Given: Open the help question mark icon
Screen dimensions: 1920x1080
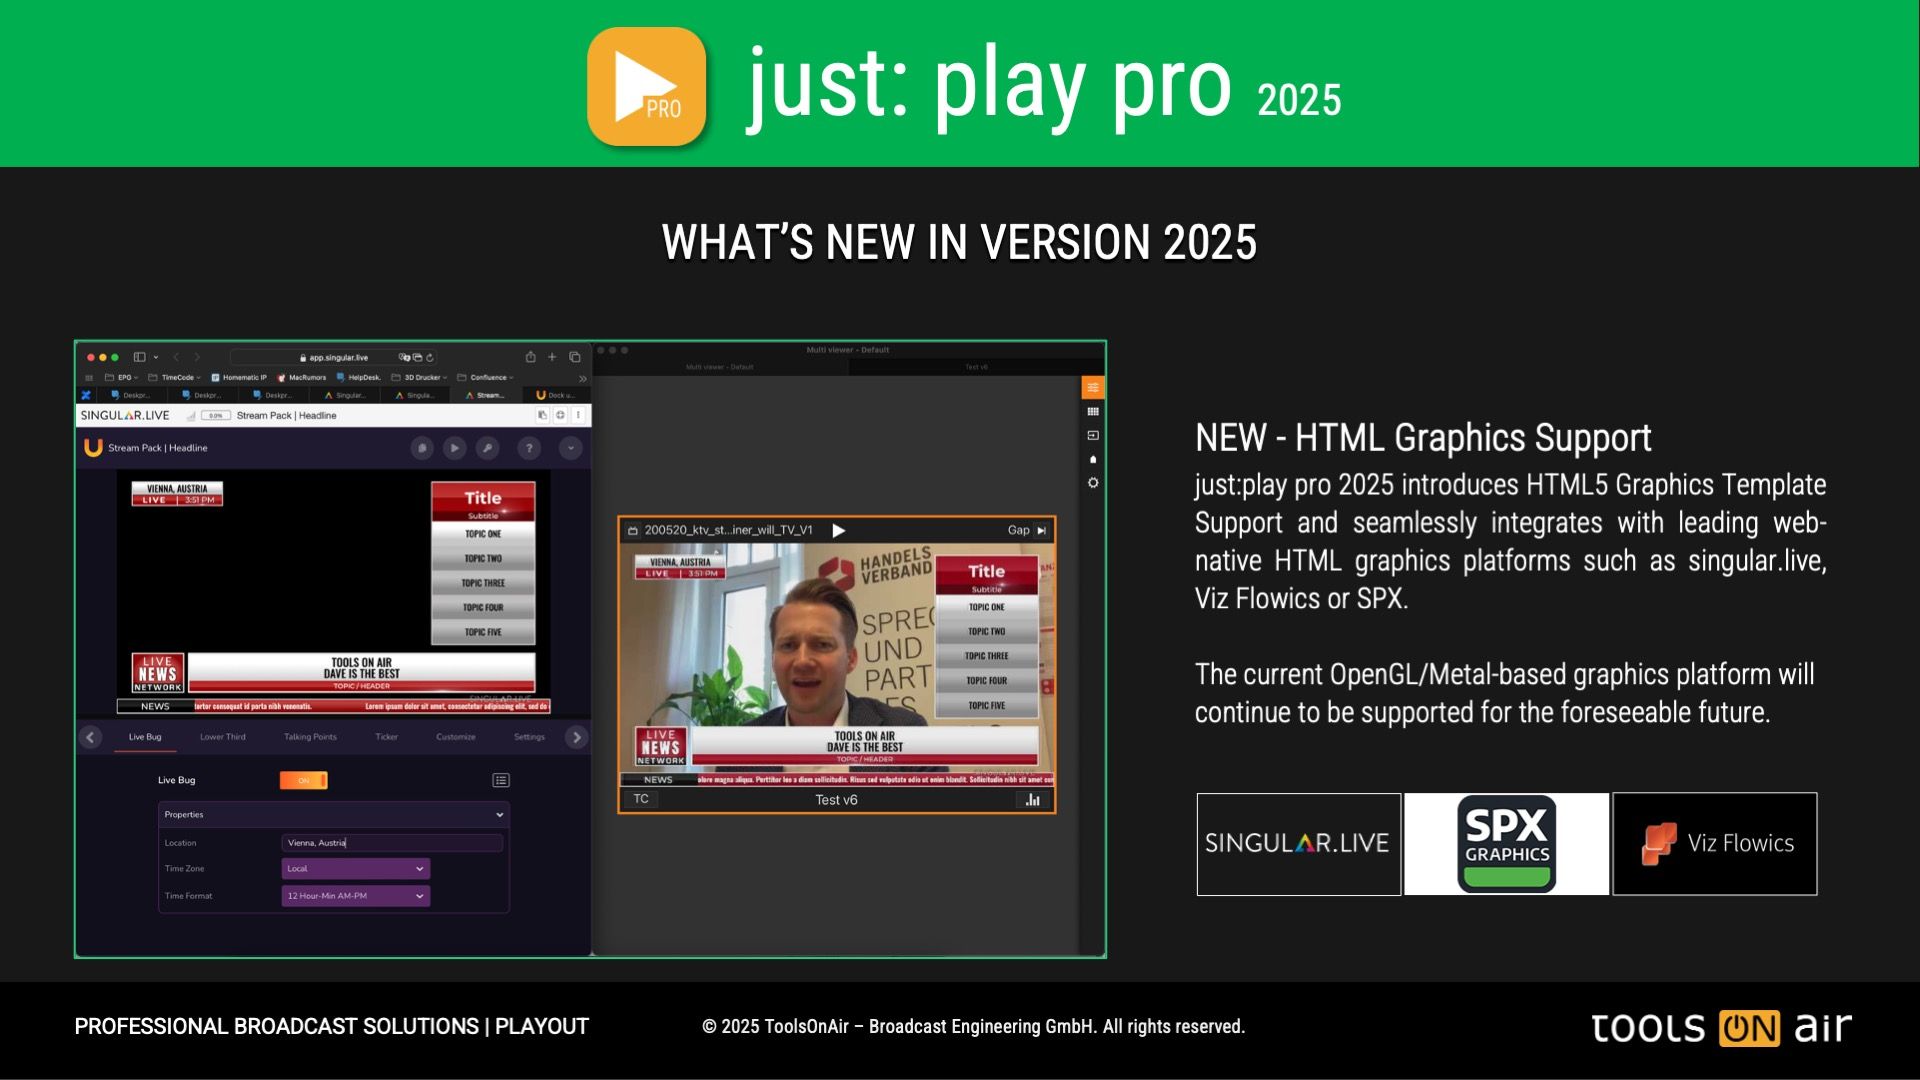Looking at the screenshot, I should pyautogui.click(x=529, y=448).
